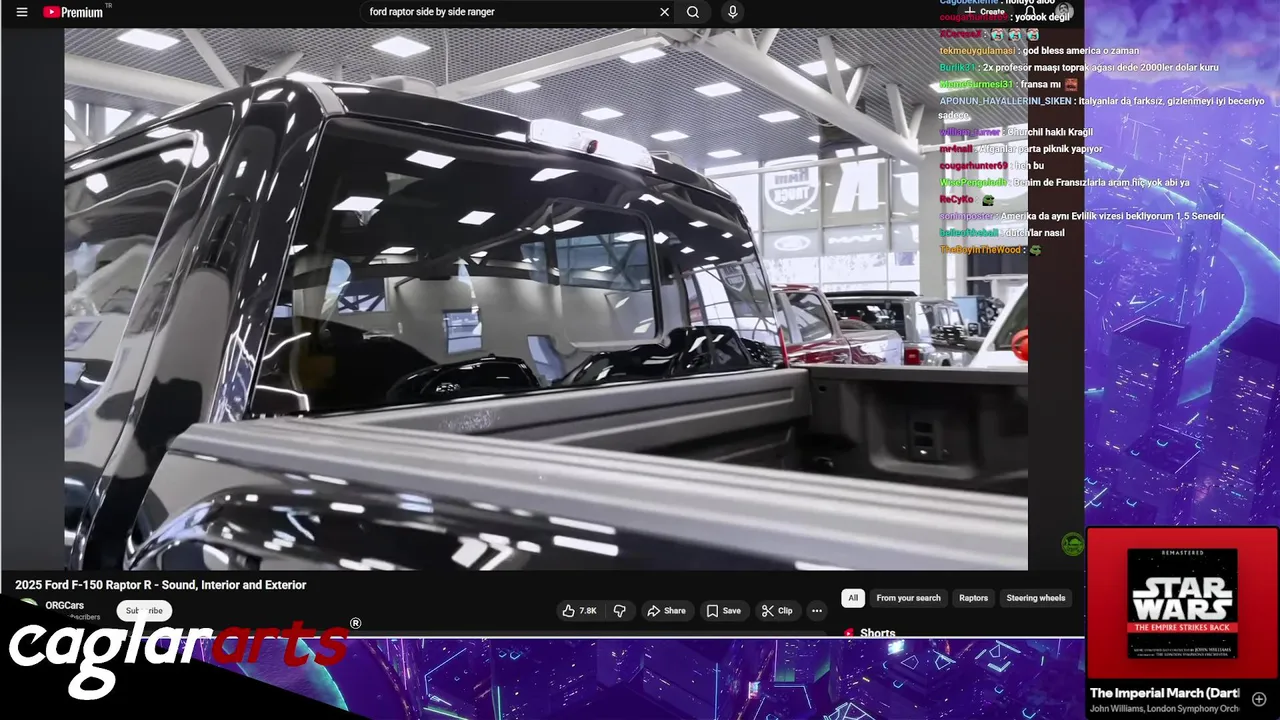Click 'The Imperial March' song title
The width and height of the screenshot is (1280, 720).
(1165, 693)
